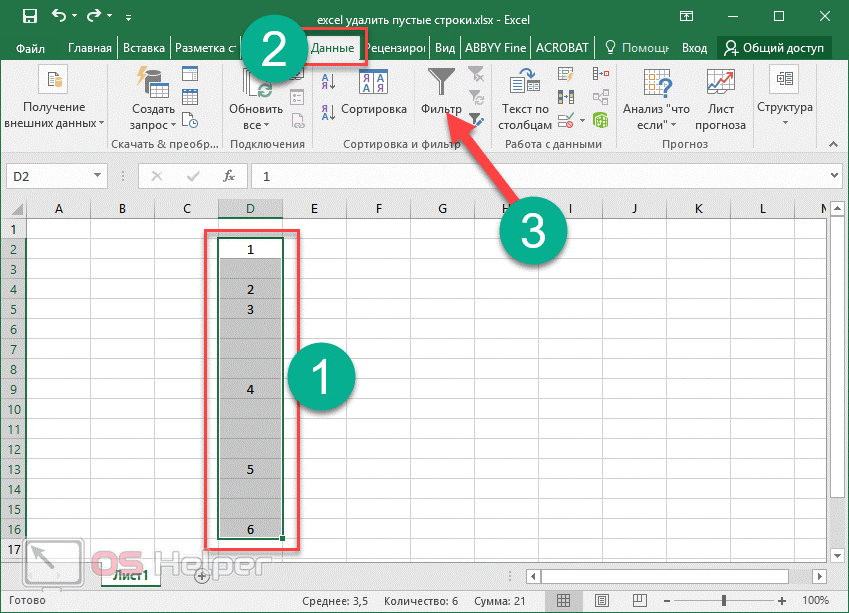Click the zoom slider handle
The height and width of the screenshot is (613, 849).
tap(724, 600)
